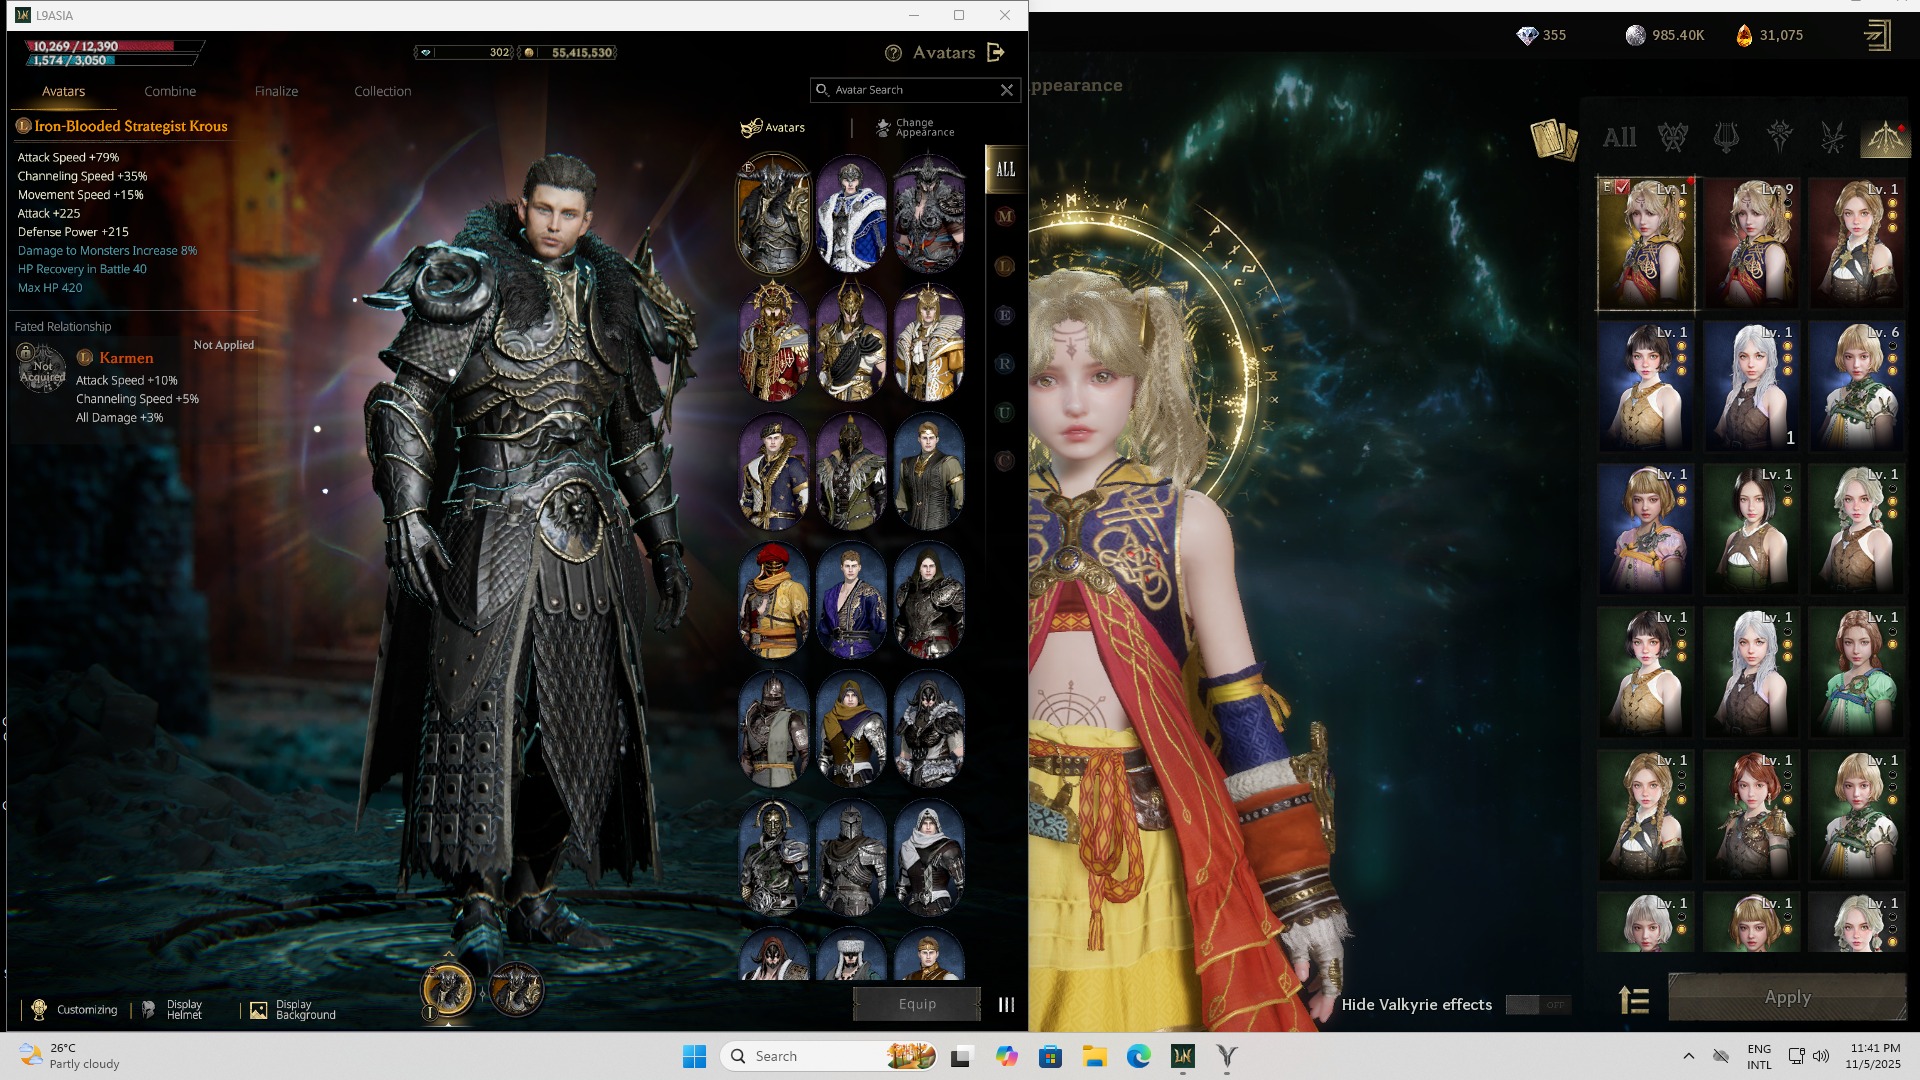Open the golden card deck icon

coord(1554,139)
